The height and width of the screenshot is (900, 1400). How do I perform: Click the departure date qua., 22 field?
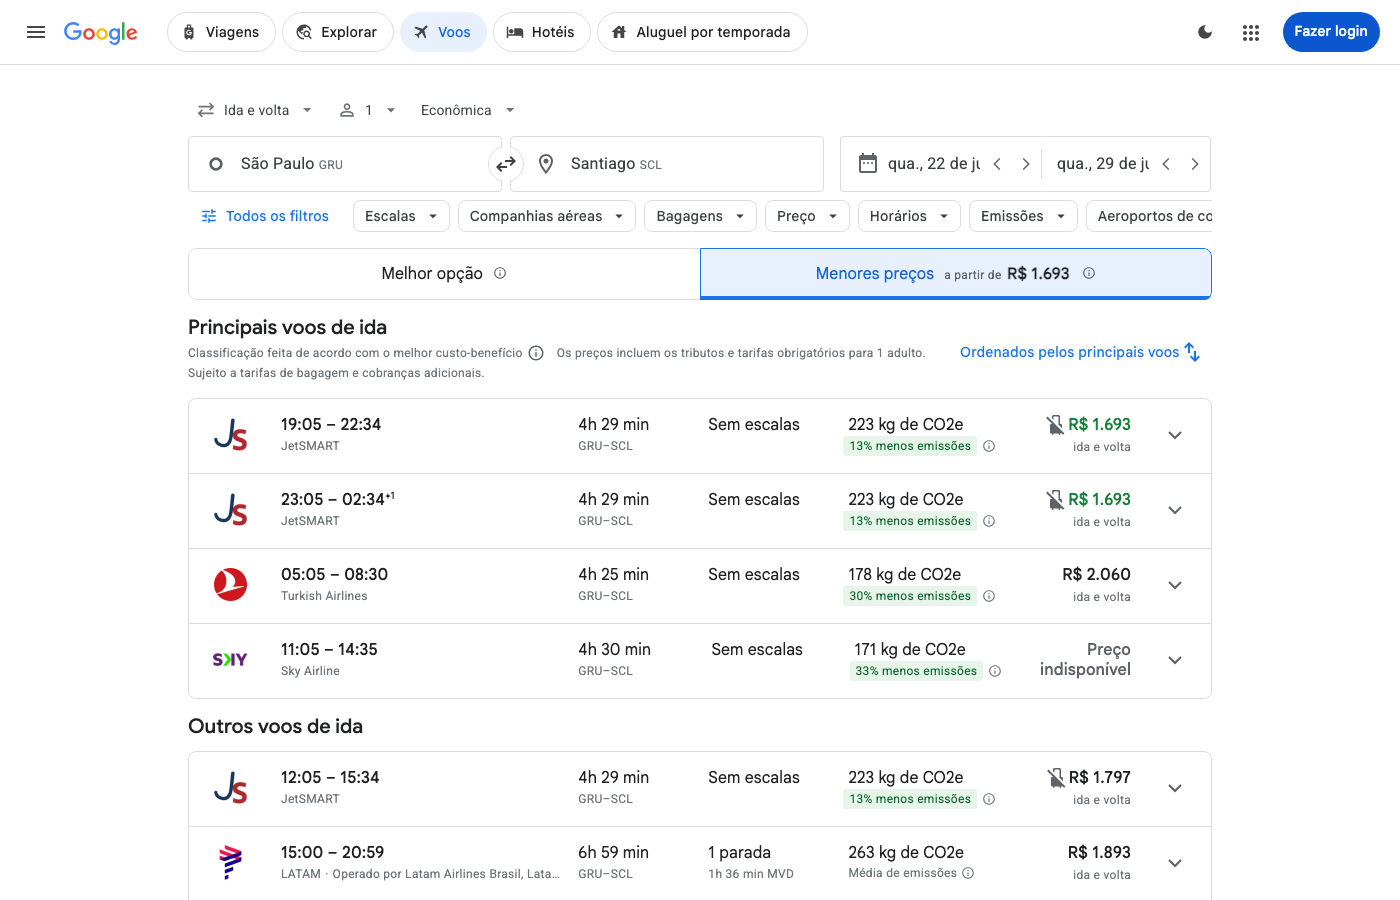(x=933, y=164)
